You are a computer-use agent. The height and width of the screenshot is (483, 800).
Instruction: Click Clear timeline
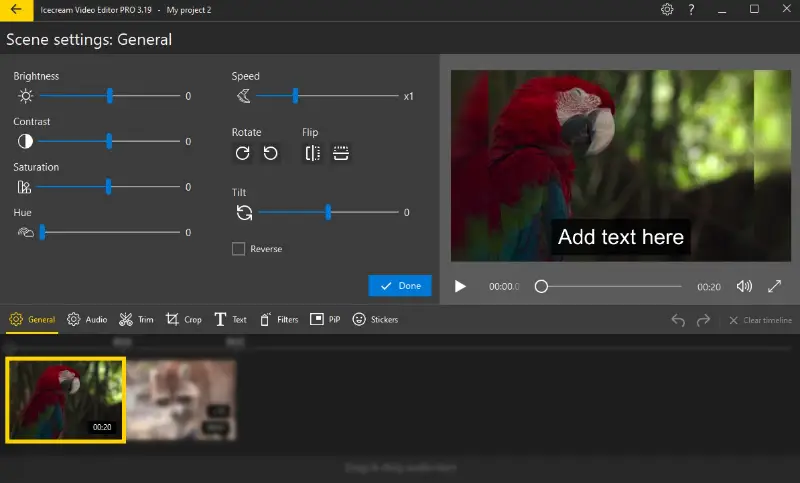[760, 320]
